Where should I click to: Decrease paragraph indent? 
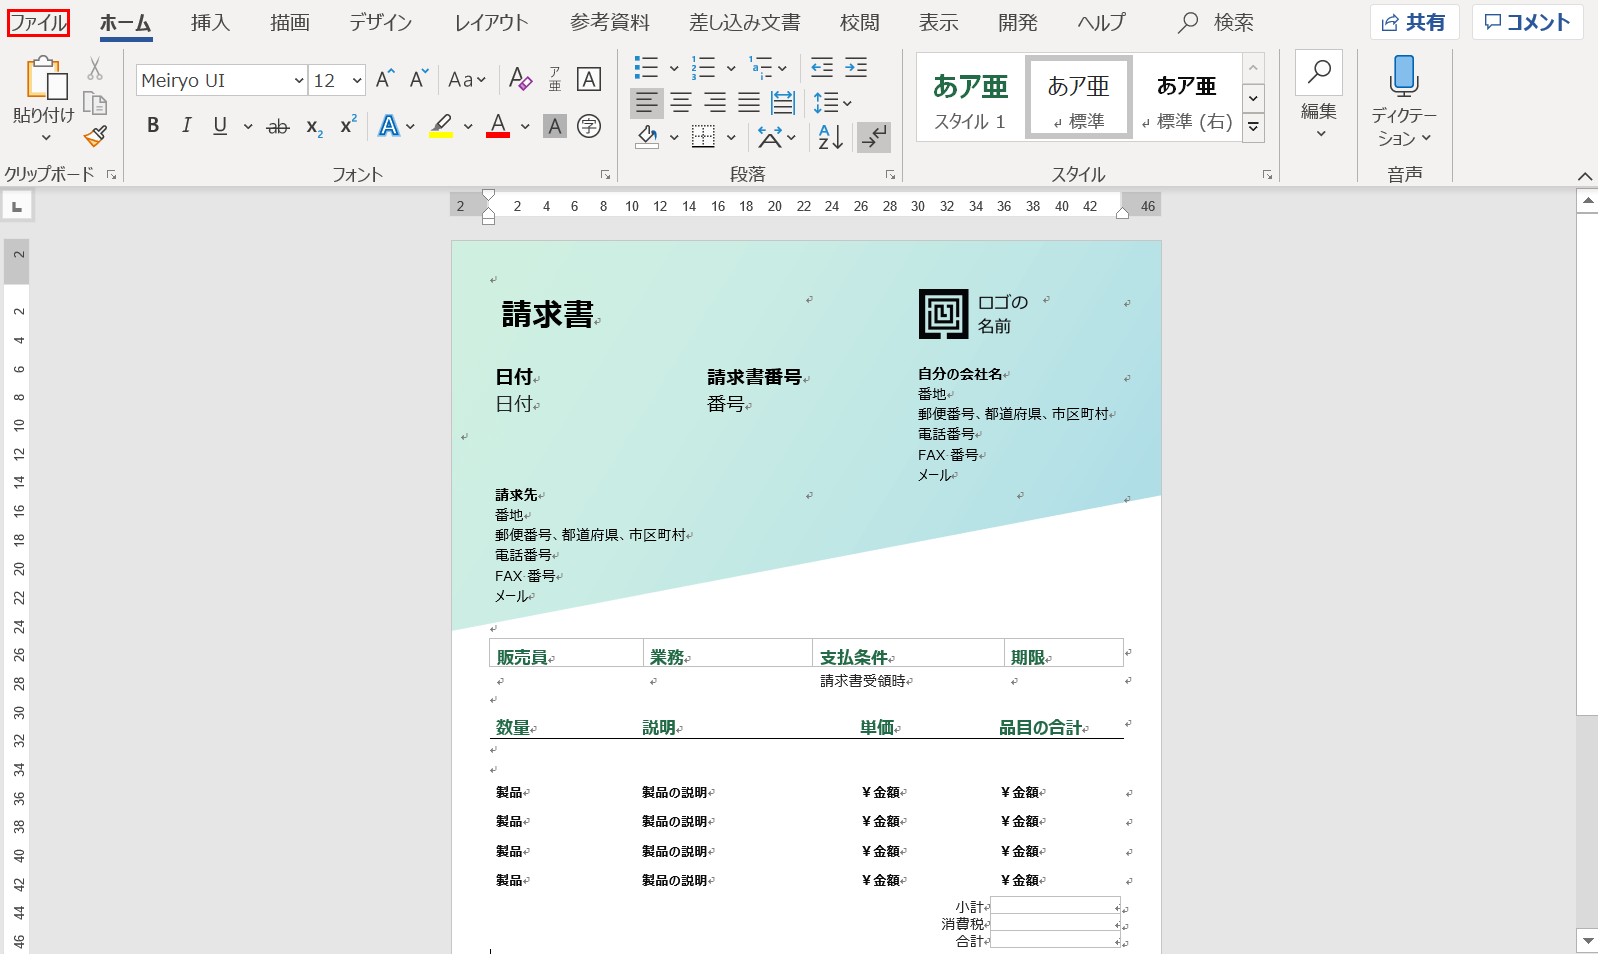pyautogui.click(x=822, y=68)
